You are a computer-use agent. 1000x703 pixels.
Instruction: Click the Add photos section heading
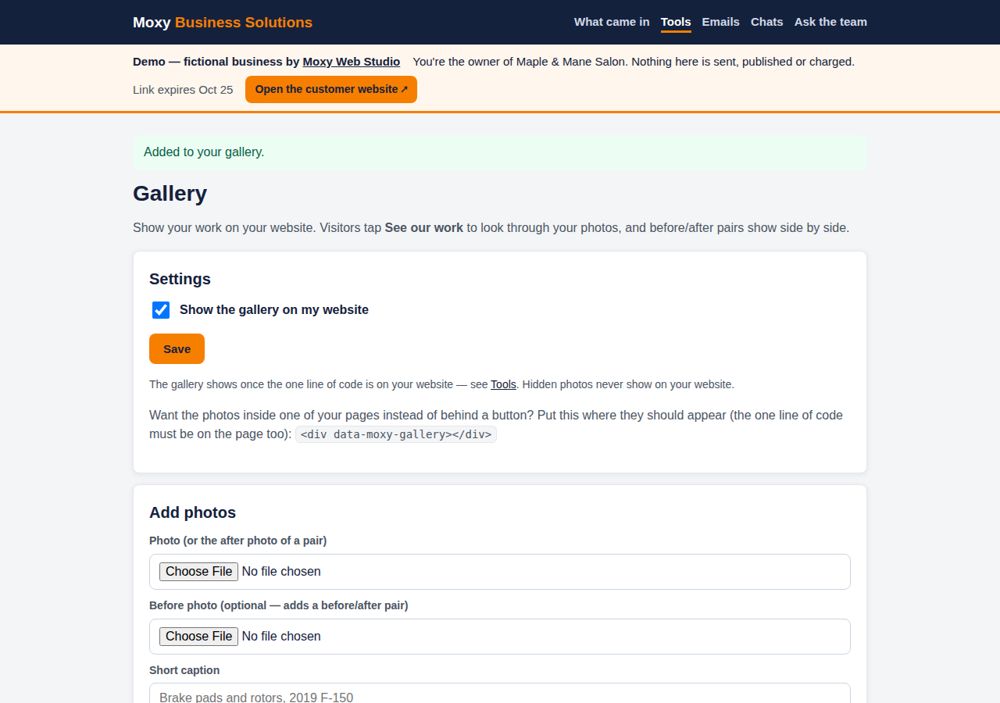pyautogui.click(x=193, y=512)
